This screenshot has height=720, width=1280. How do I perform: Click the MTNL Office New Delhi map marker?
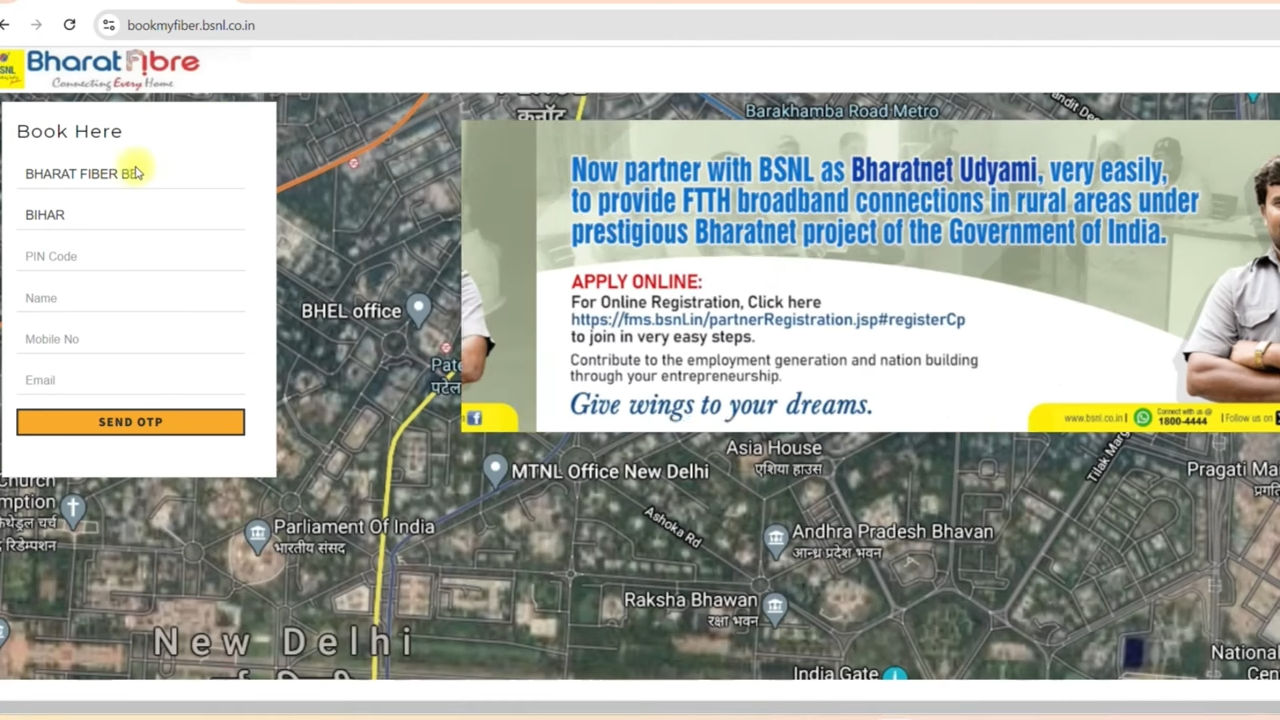click(495, 468)
